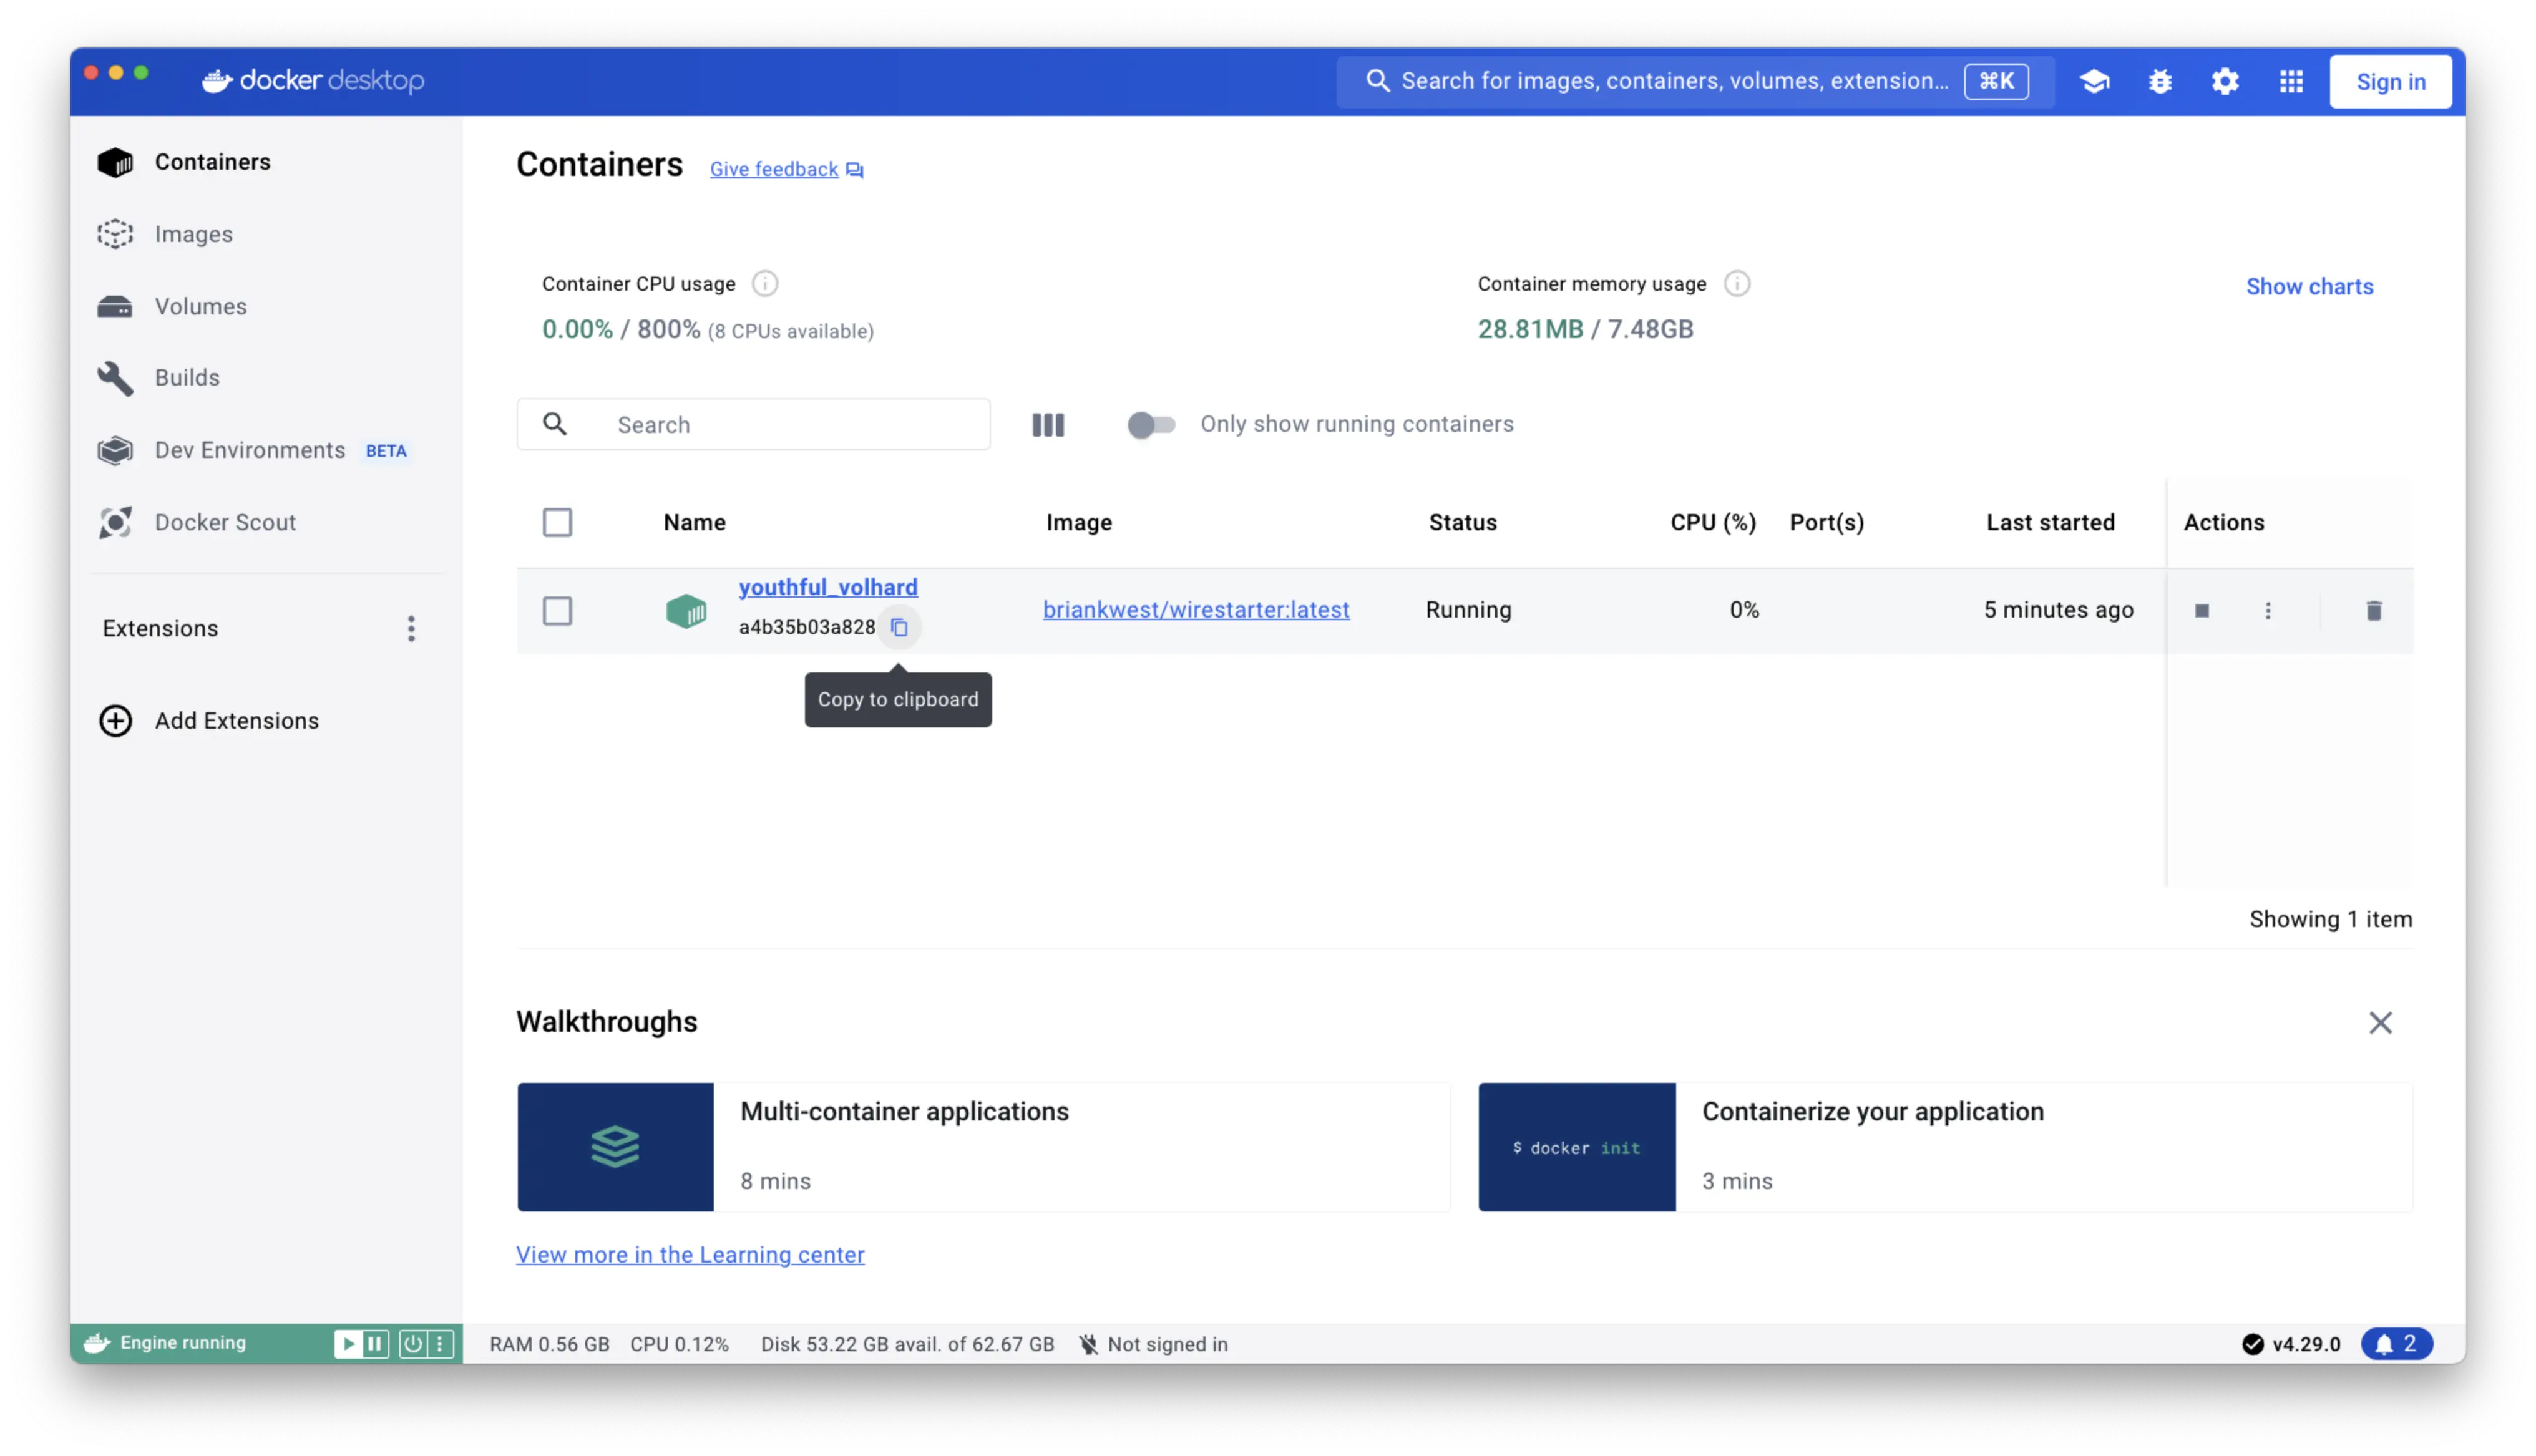Click the Give feedback link
Viewport: 2536px width, 1456px height.
774,169
